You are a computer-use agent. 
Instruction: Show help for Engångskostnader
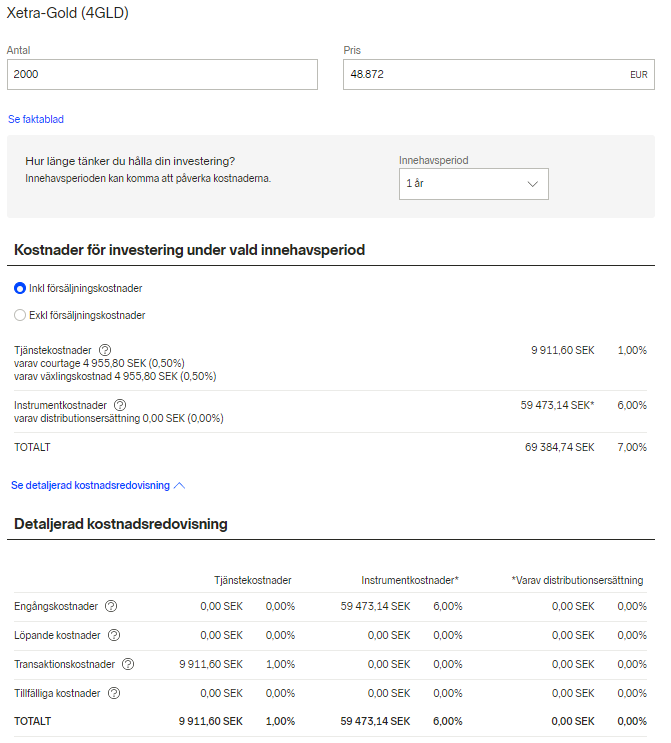[x=111, y=606]
